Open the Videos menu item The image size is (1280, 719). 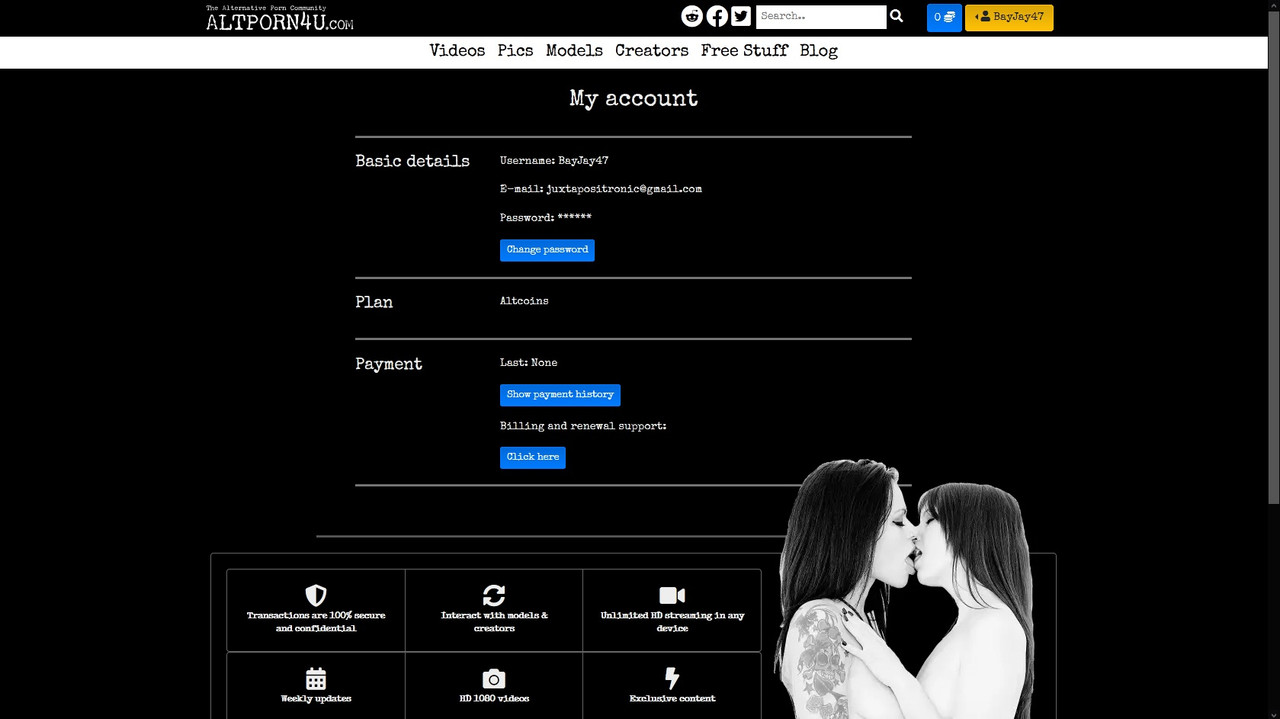457,51
